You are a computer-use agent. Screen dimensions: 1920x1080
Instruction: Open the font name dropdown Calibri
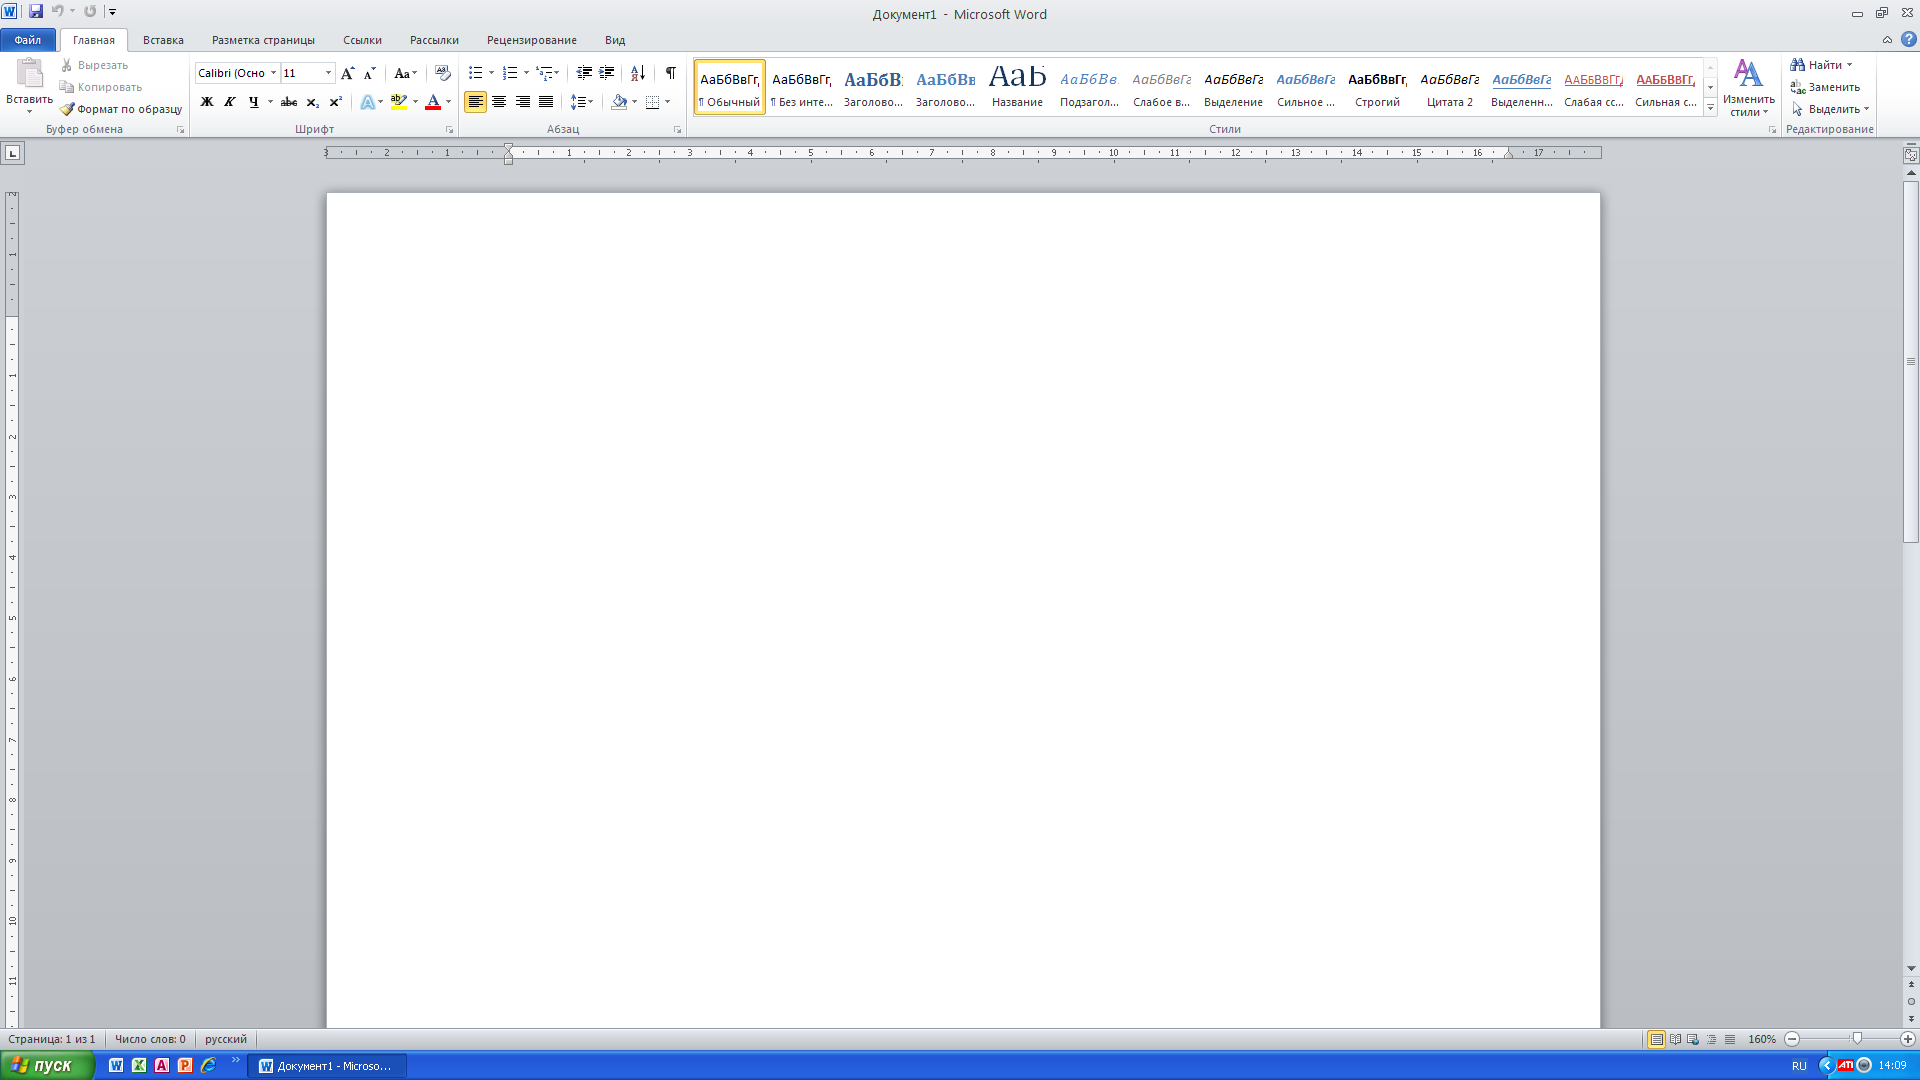pyautogui.click(x=273, y=73)
